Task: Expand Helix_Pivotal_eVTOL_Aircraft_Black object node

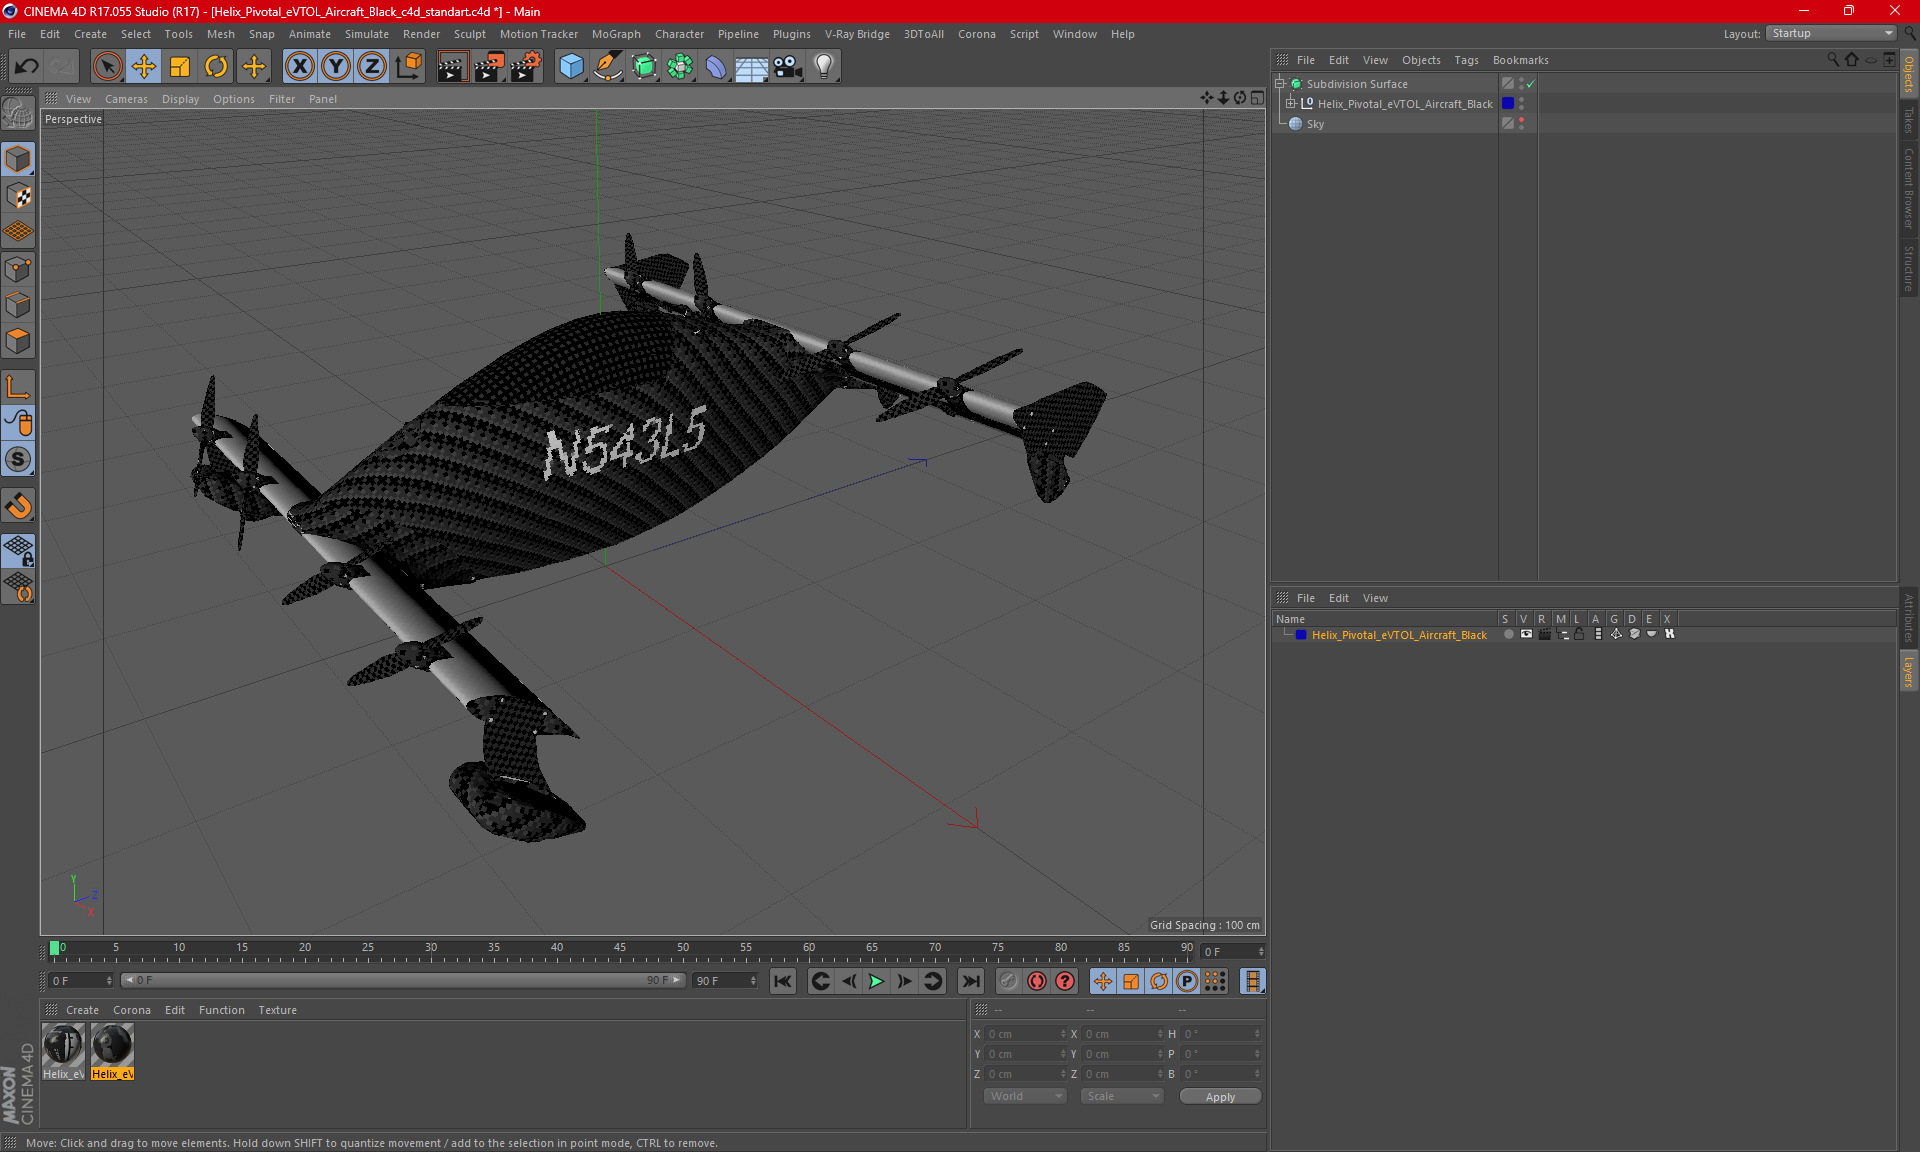Action: tap(1291, 104)
